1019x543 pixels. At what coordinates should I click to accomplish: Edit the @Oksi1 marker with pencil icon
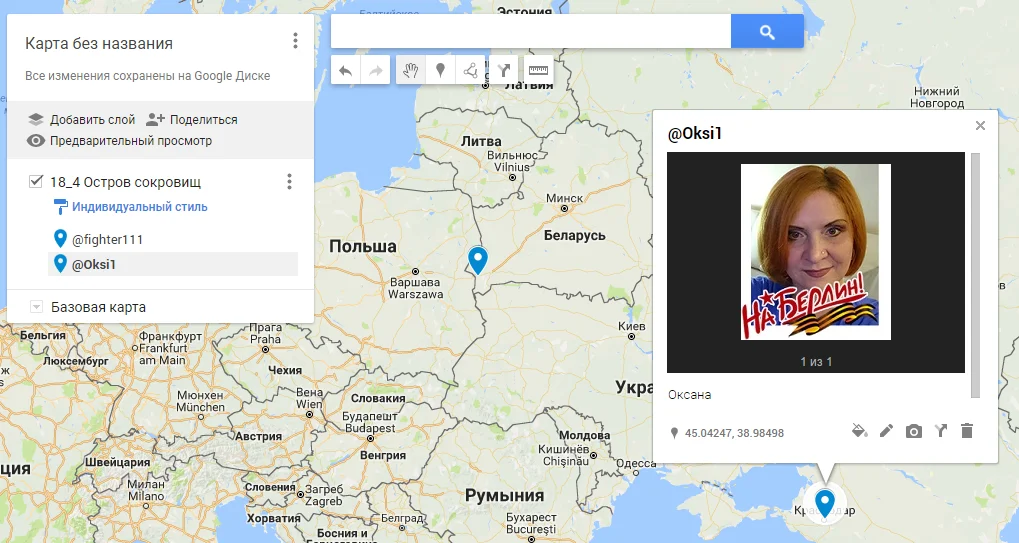(x=886, y=431)
